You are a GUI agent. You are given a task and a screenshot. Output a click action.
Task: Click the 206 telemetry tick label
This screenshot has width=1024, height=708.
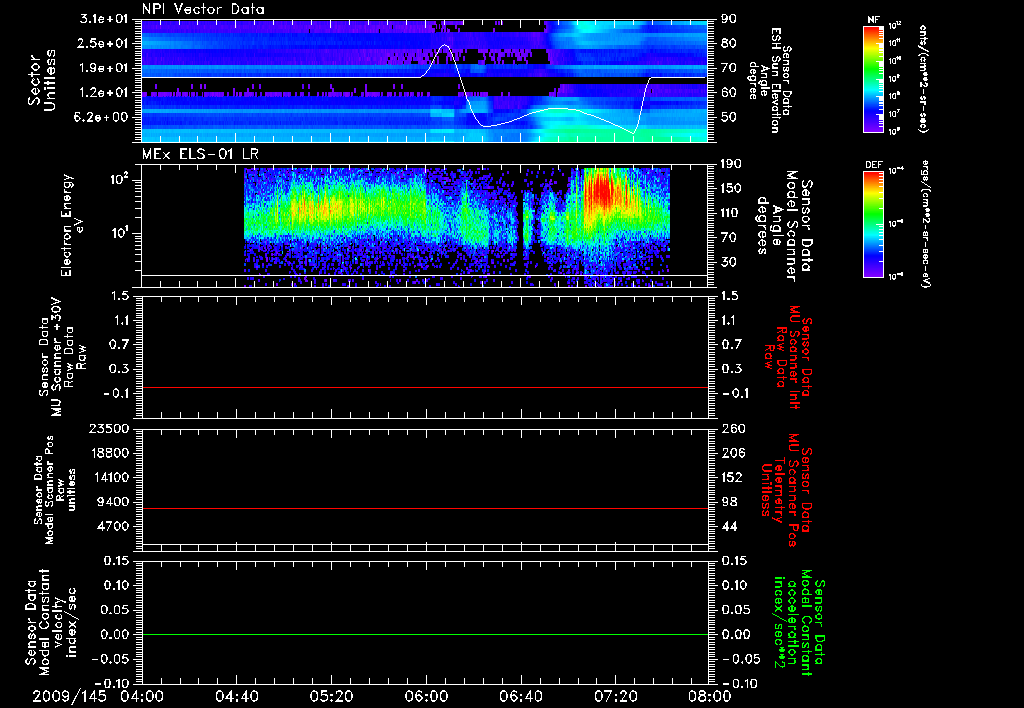(731, 453)
